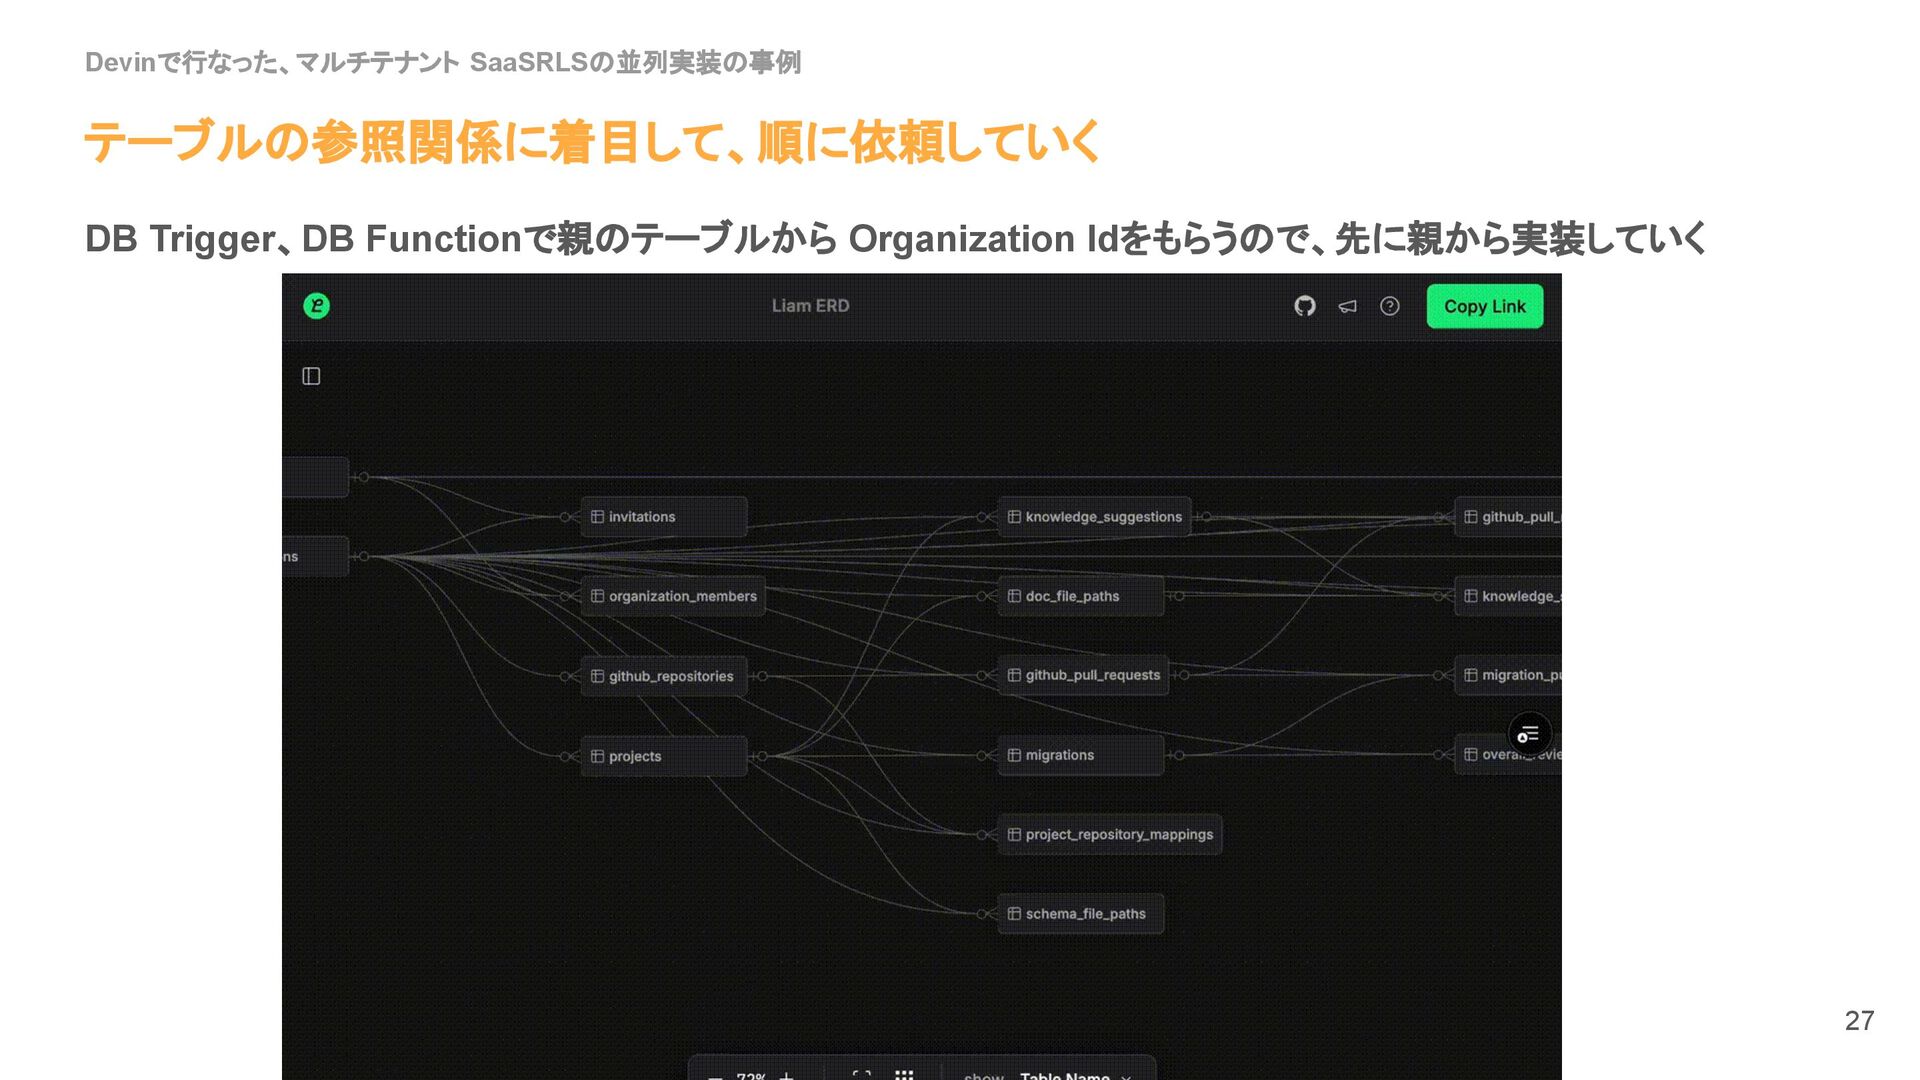Screen dimensions: 1920x1080
Task: Select the schema_file_paths table name
Action: click(1086, 914)
